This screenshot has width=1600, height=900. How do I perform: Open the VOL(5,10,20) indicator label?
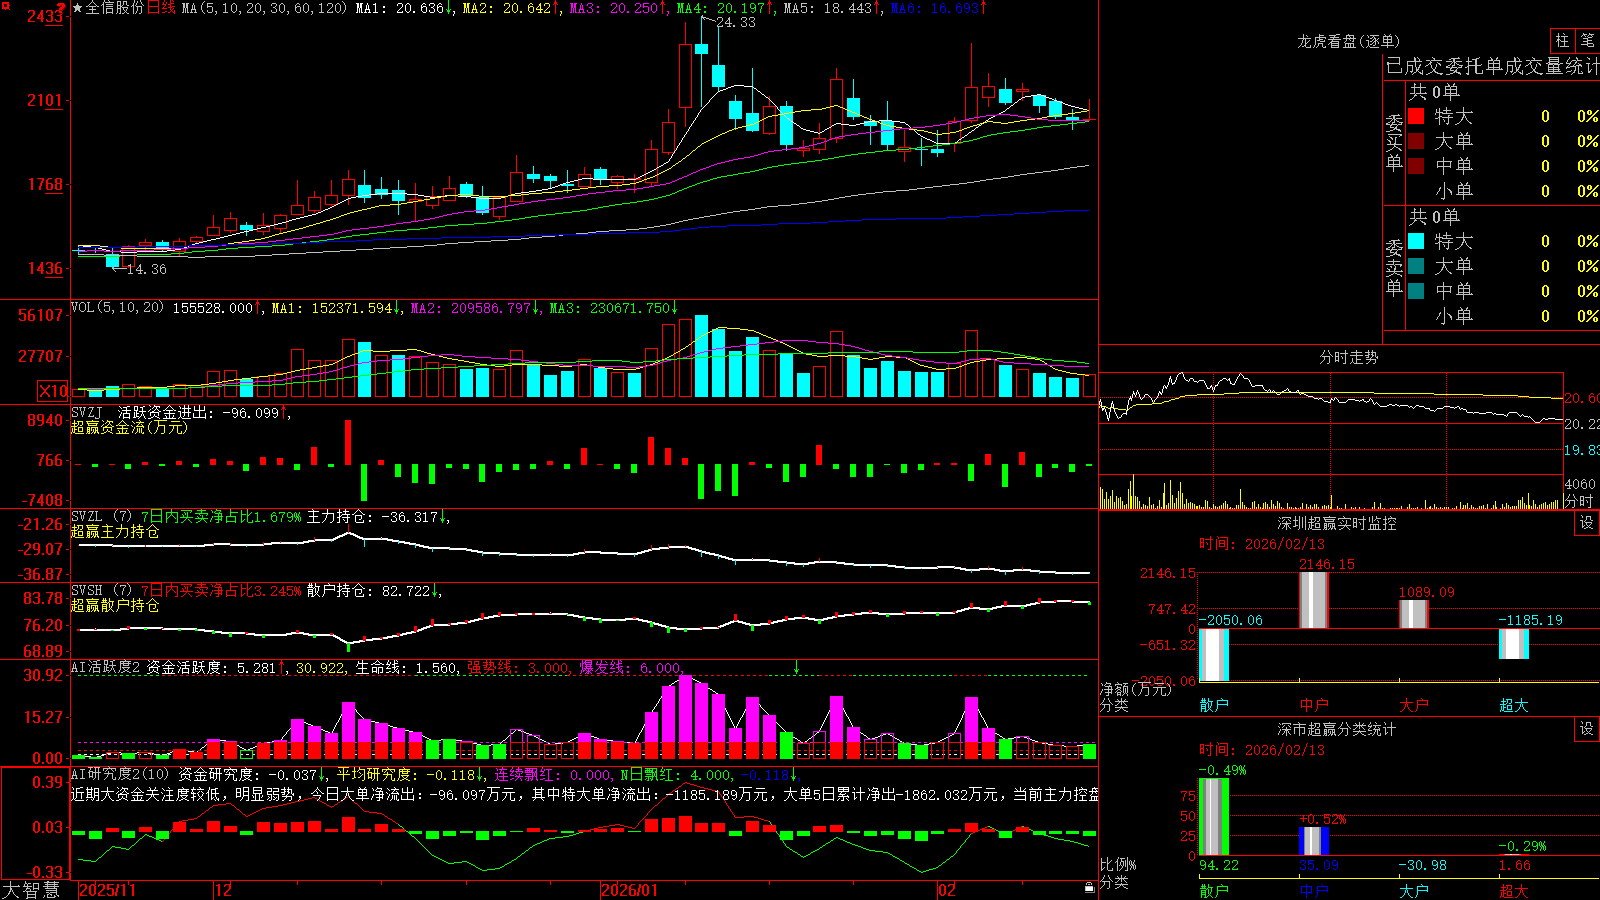tap(117, 307)
